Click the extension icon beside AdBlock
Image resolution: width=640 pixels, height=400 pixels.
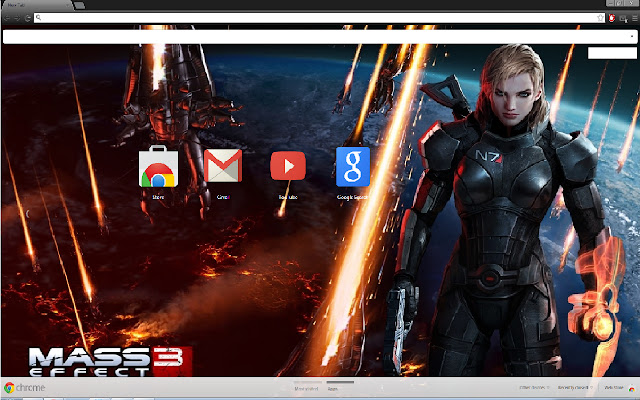point(623,18)
